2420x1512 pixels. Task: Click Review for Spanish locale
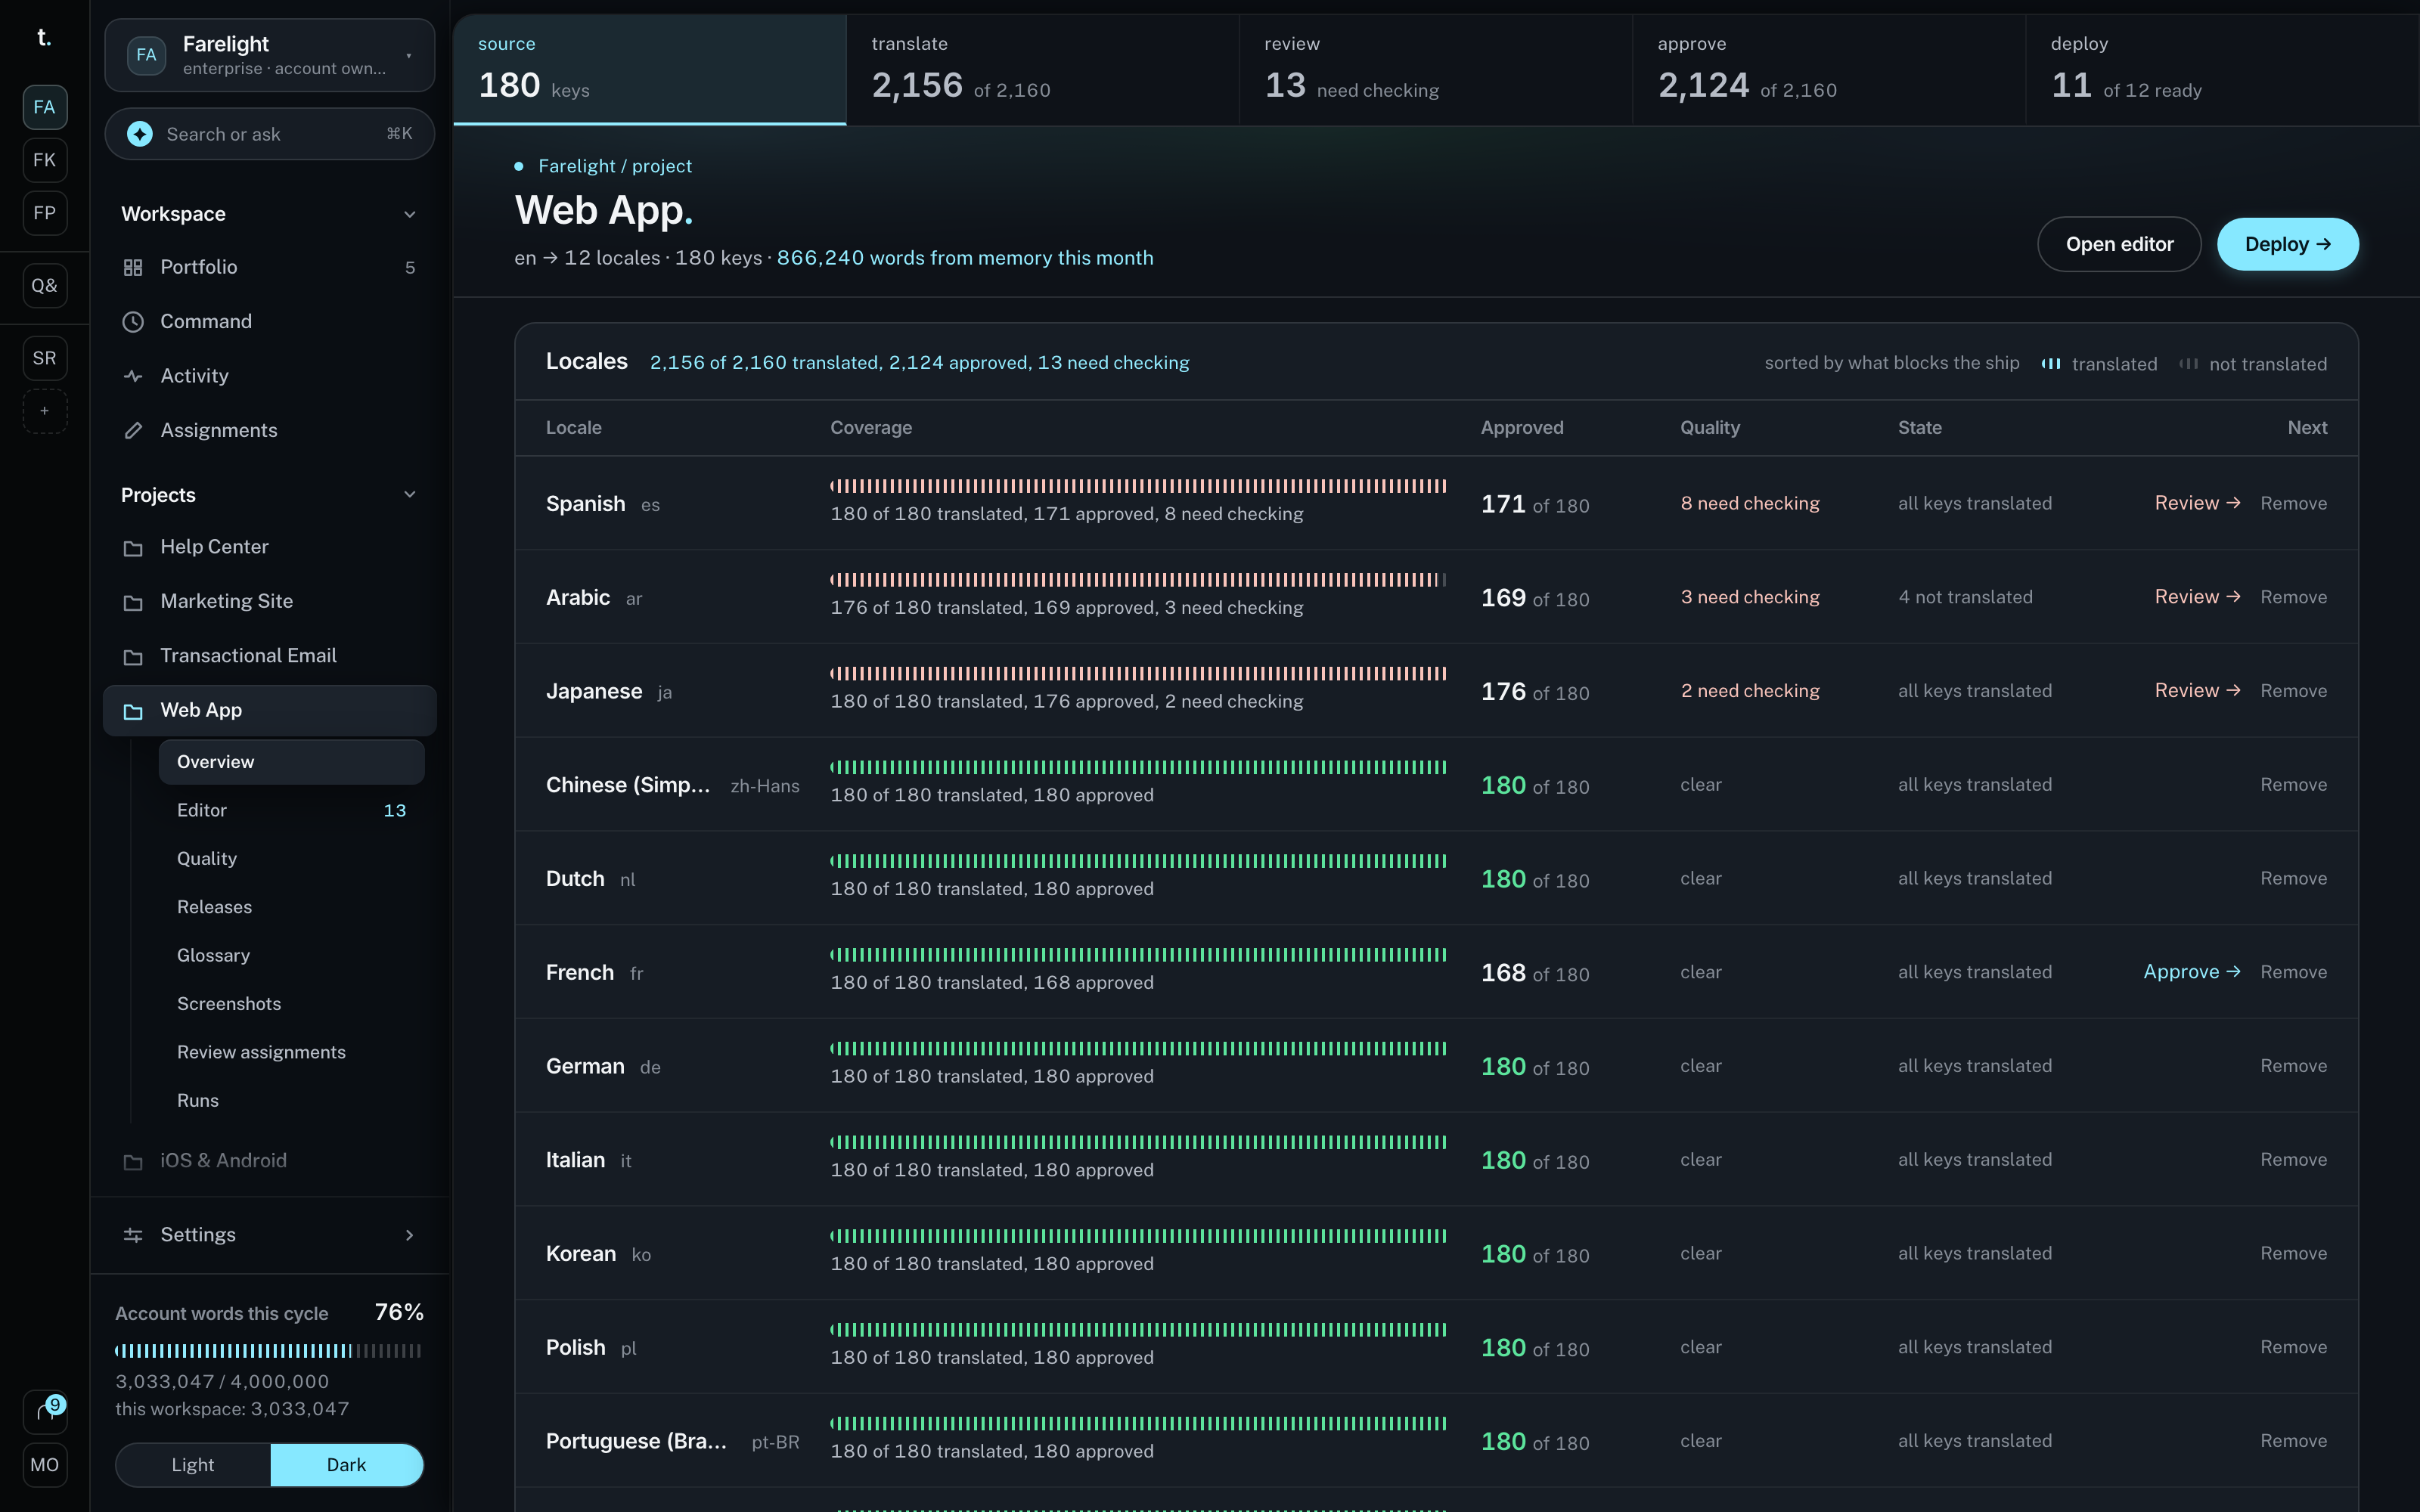[2196, 503]
